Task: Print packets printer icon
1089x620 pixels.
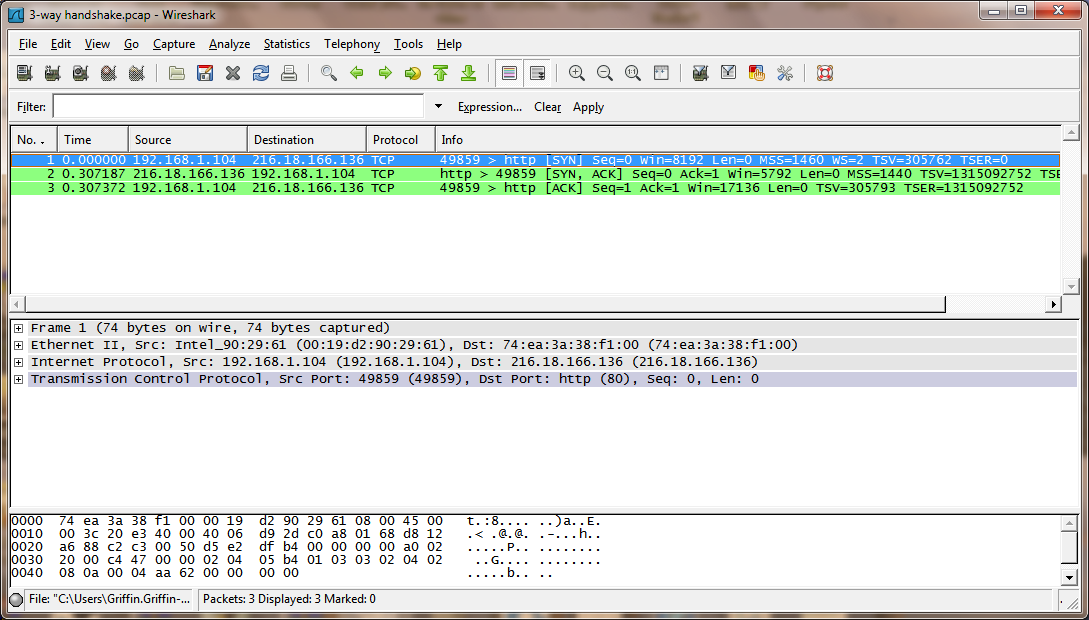Action: [289, 73]
